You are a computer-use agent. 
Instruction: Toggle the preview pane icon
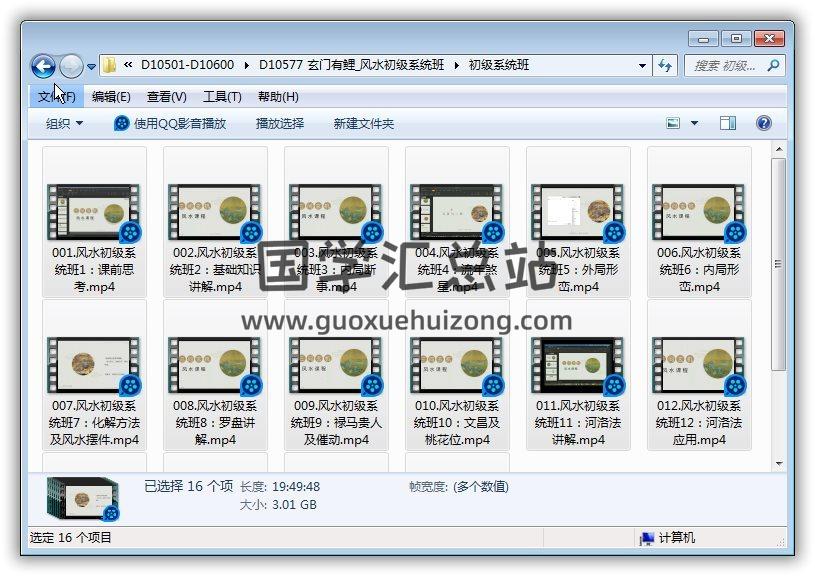coord(728,123)
